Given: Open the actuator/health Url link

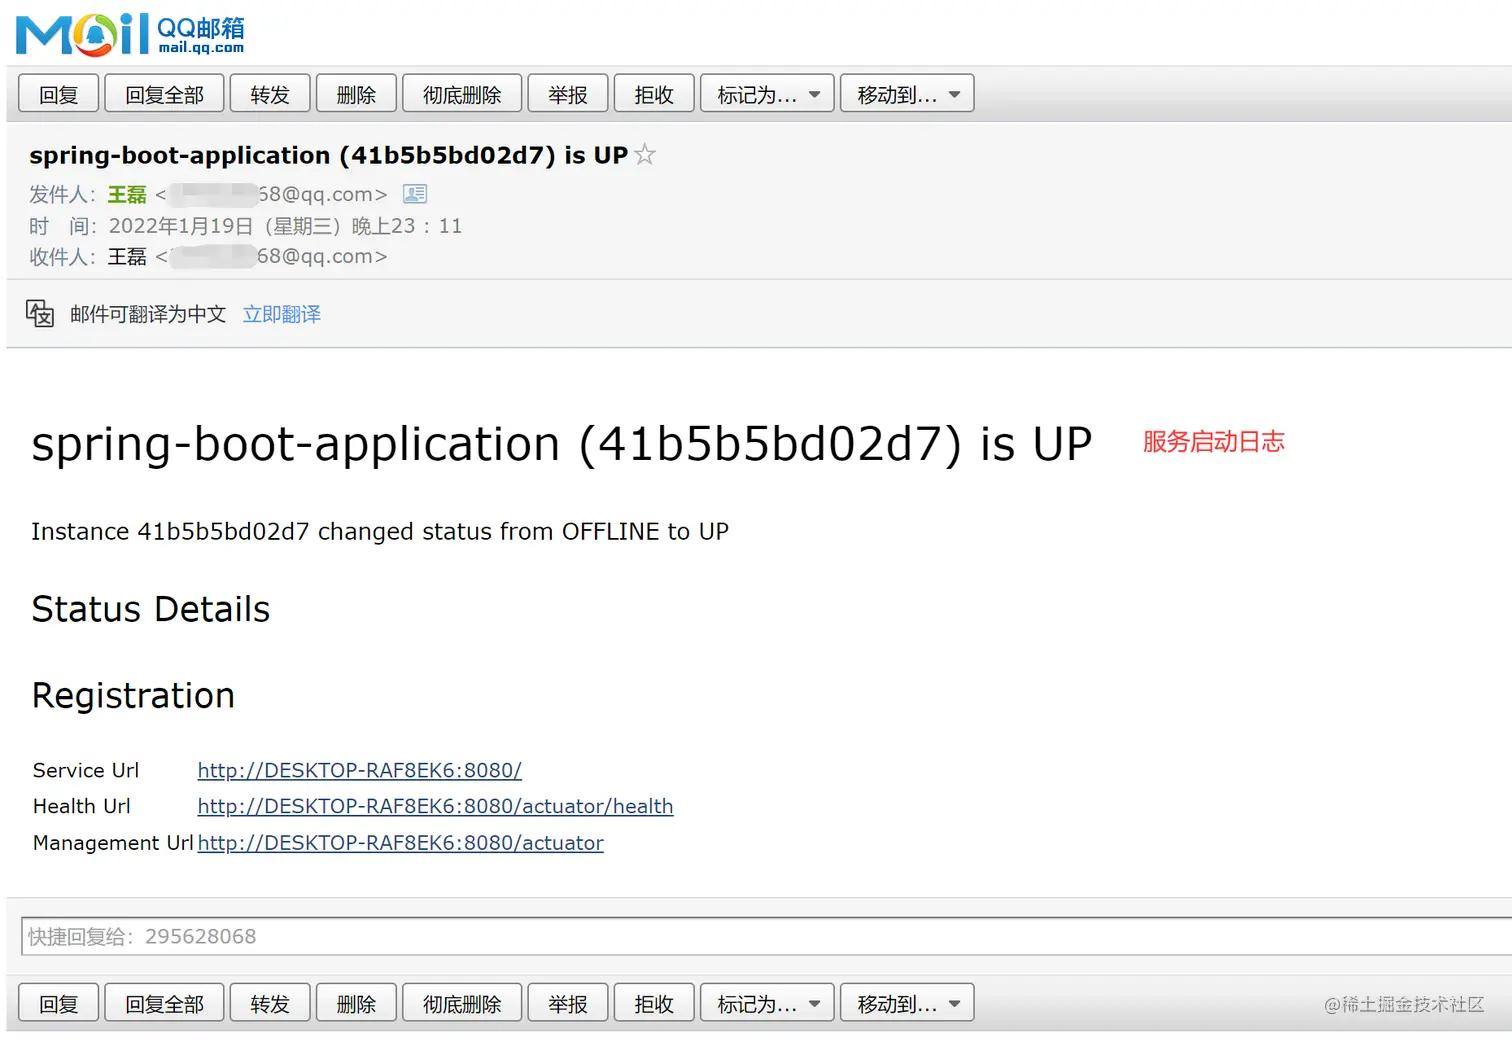Looking at the screenshot, I should pyautogui.click(x=435, y=806).
